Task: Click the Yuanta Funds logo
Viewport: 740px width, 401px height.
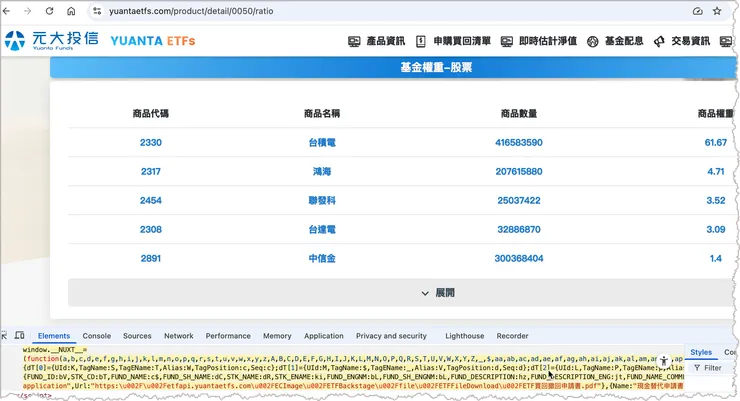Action: 51,41
